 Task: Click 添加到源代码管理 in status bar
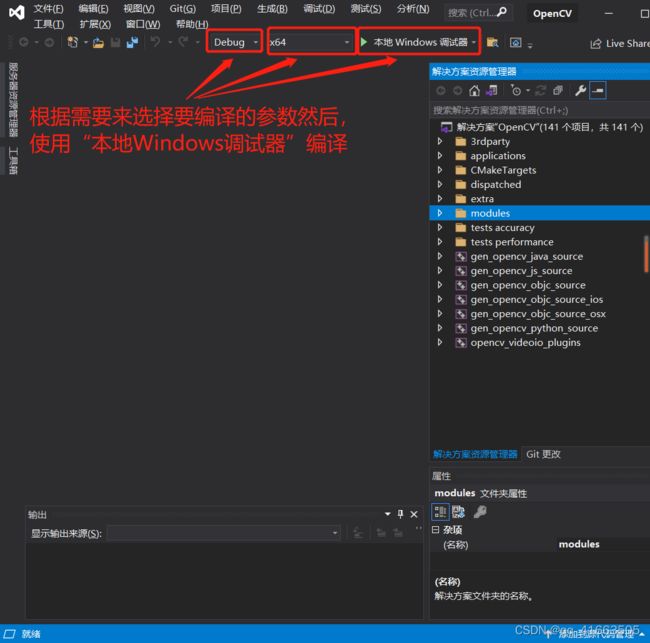click(x=595, y=634)
